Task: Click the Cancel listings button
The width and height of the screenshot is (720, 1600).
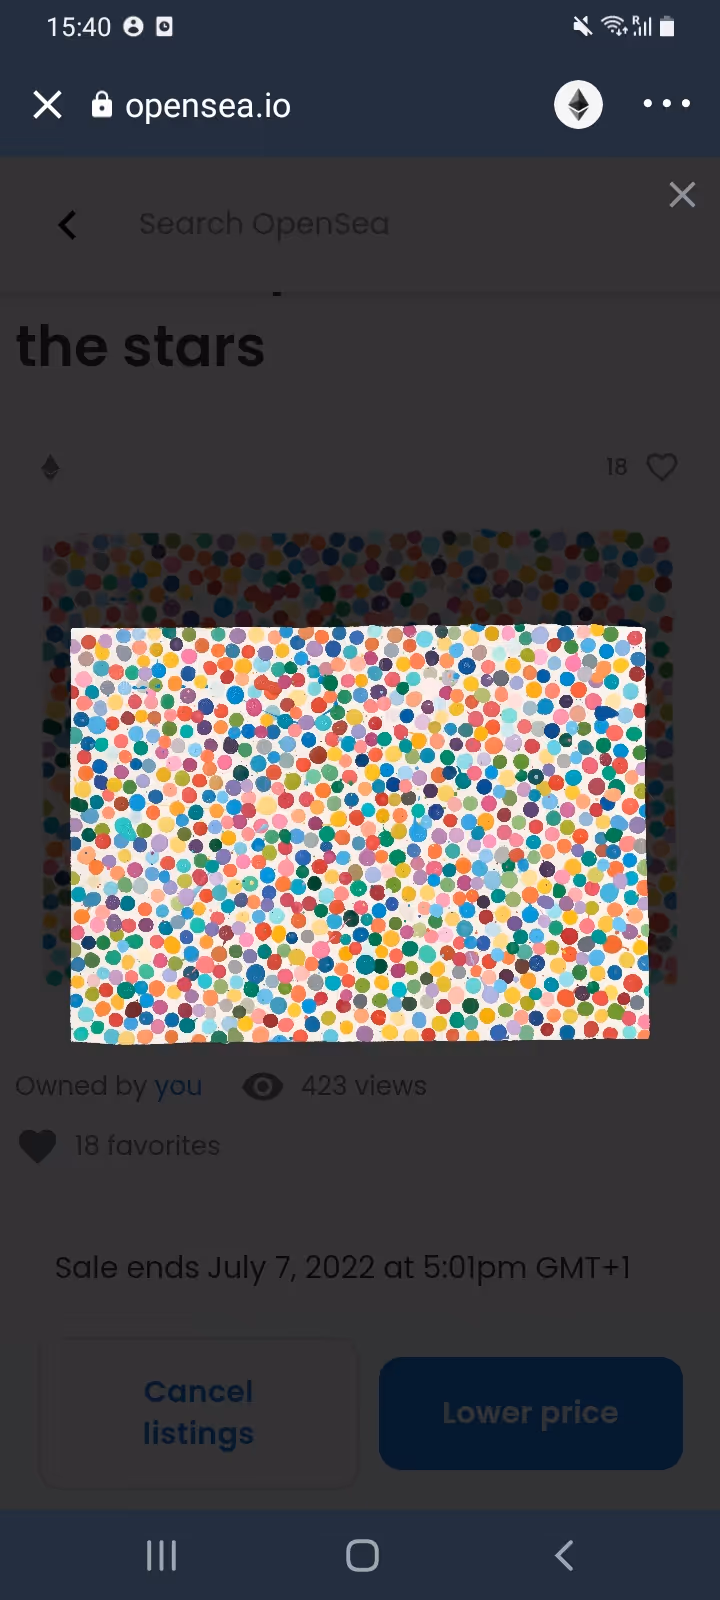Action: pyautogui.click(x=198, y=1412)
